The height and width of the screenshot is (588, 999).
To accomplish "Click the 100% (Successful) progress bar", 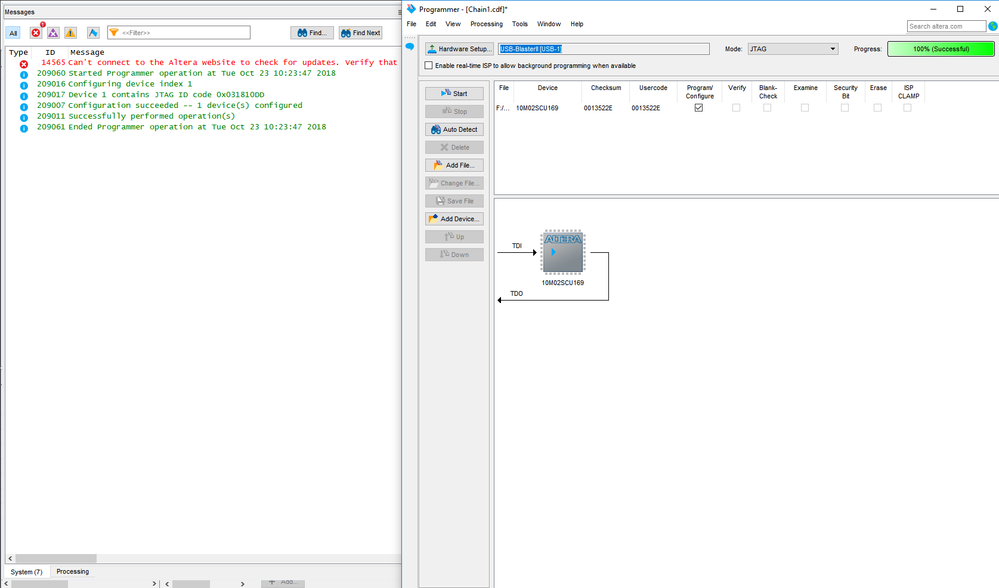I will coord(940,49).
